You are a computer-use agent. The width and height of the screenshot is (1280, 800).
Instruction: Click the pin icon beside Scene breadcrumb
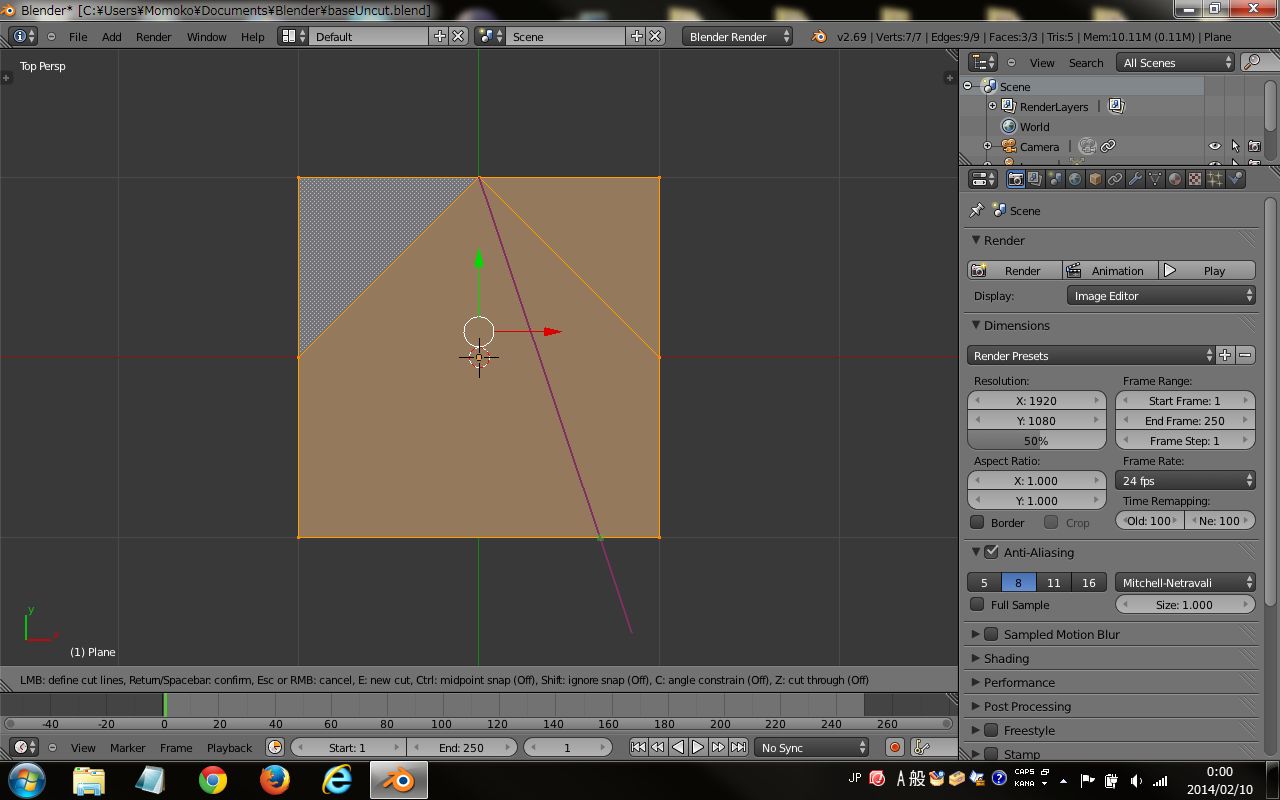tap(977, 210)
